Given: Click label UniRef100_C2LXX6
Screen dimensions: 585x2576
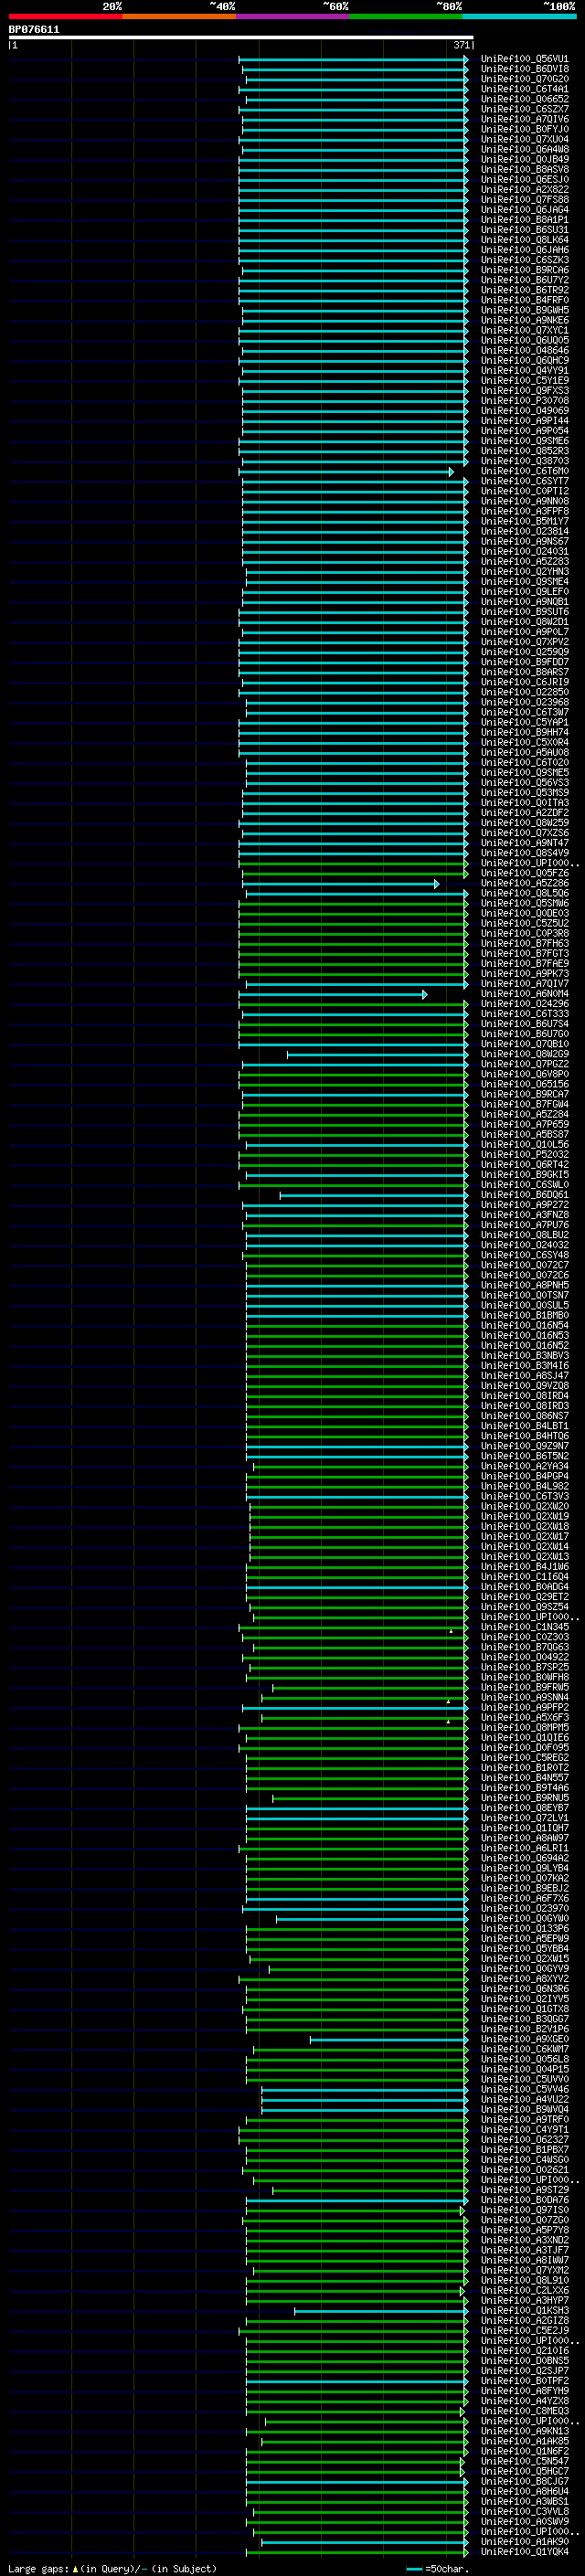Looking at the screenshot, I should [525, 2290].
